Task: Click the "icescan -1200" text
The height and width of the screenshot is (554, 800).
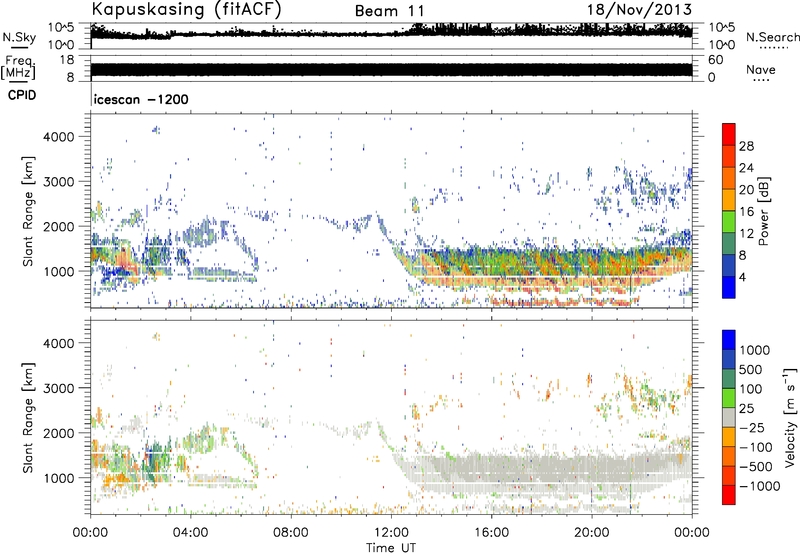Action: (x=141, y=99)
